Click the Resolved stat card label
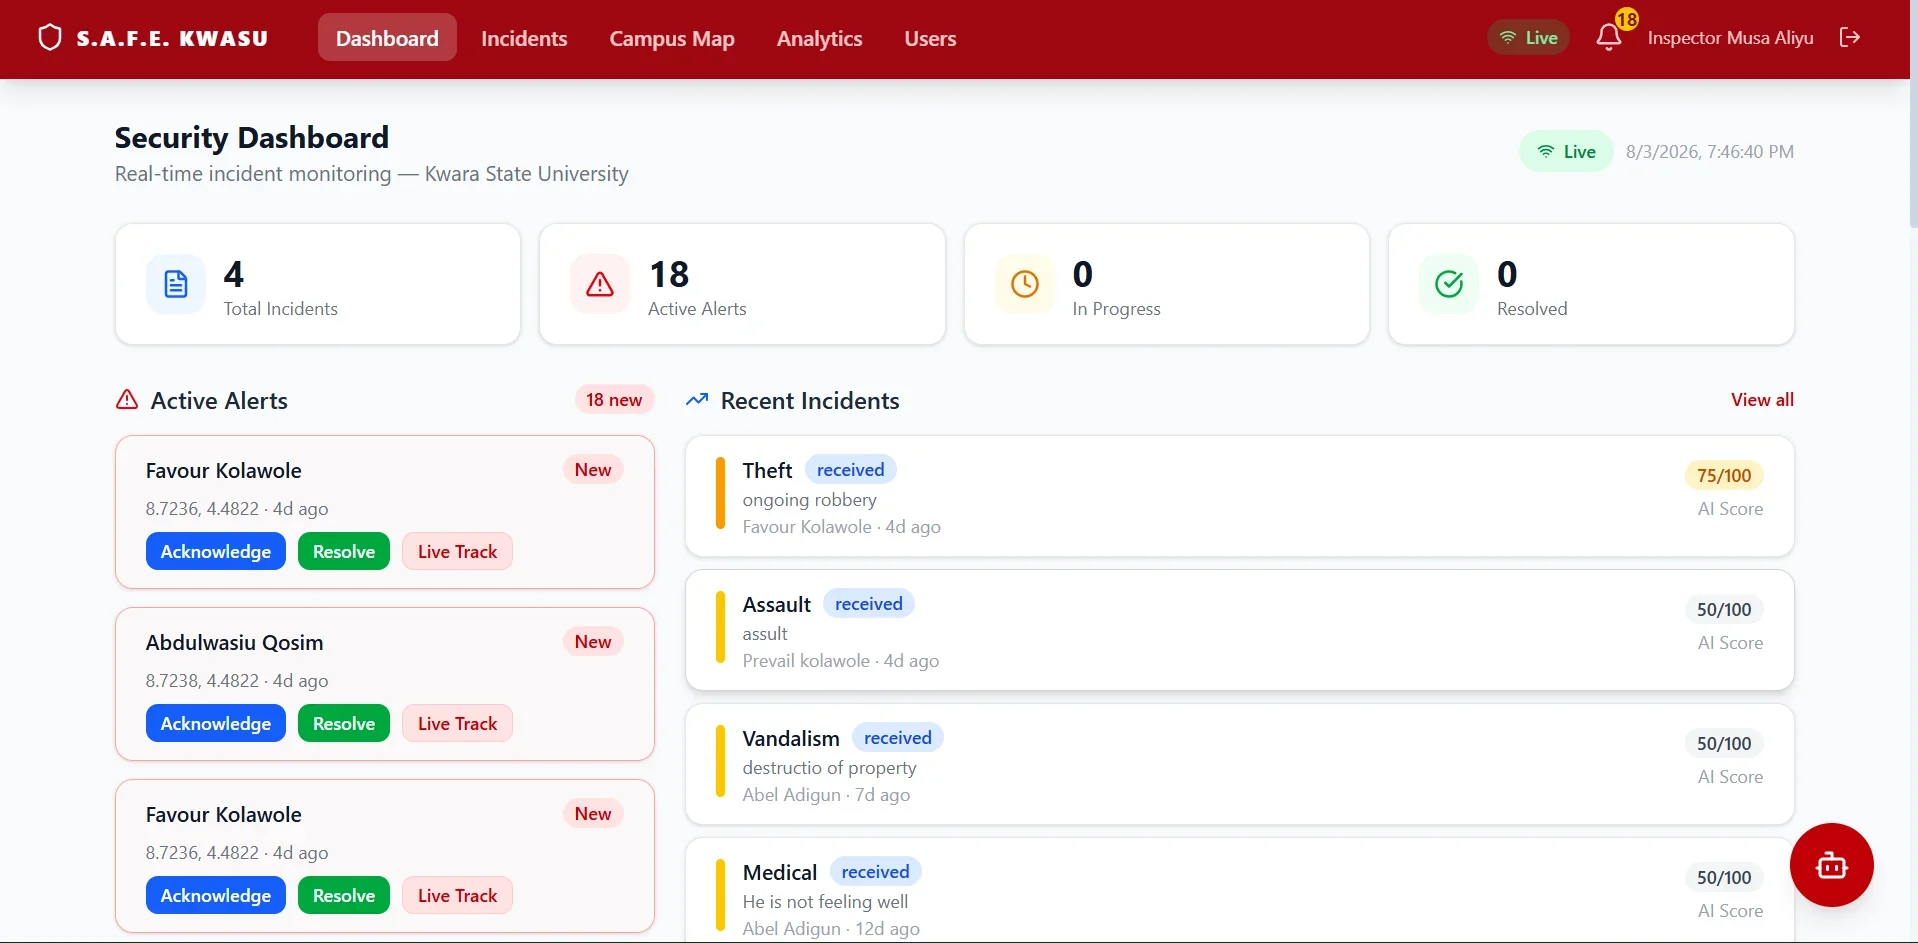The image size is (1918, 943). pos(1532,309)
